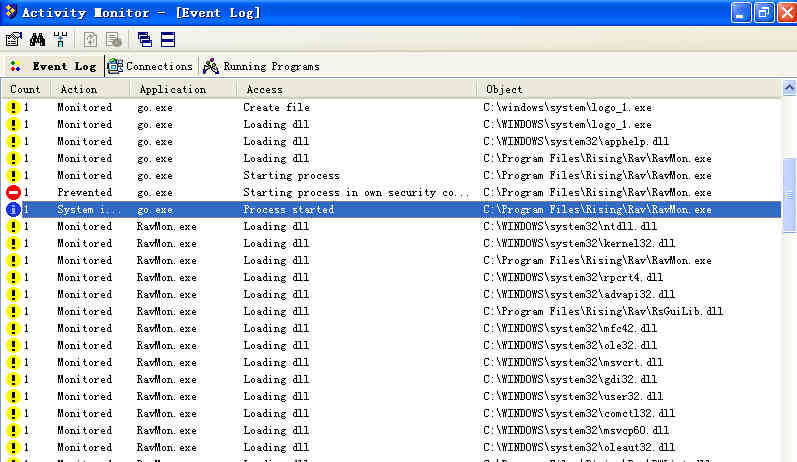797x462 pixels.
Task: Minimize the Activity Monitor window
Action: point(741,12)
